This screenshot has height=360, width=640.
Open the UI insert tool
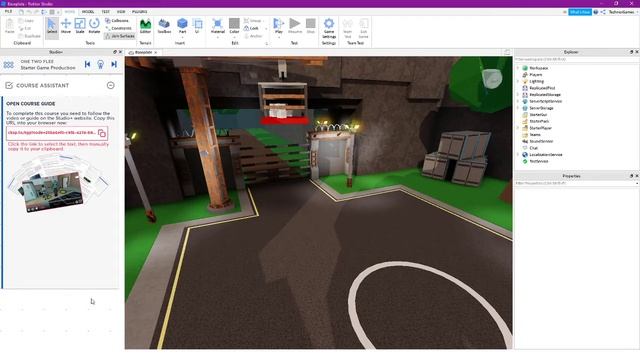click(x=197, y=26)
